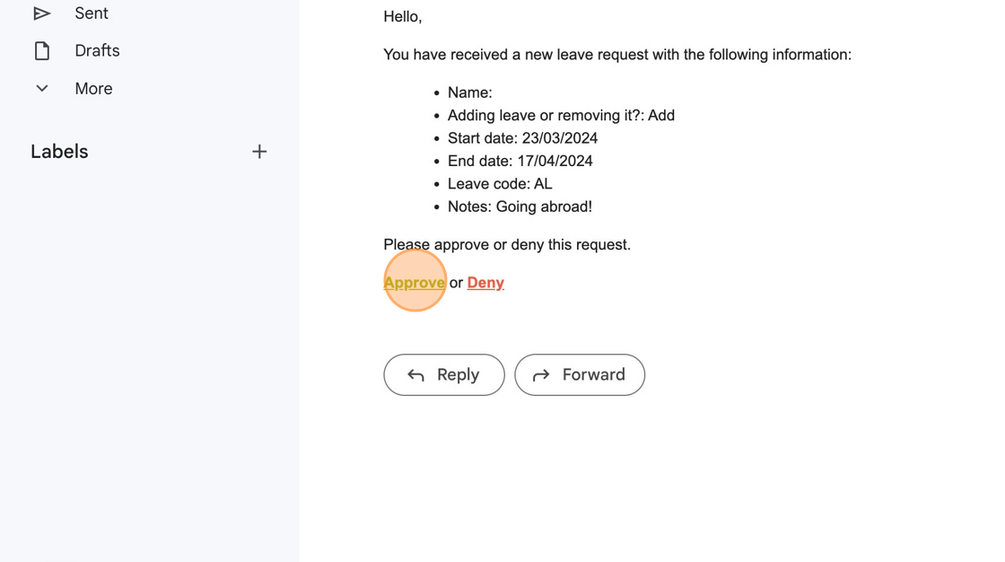Expand More using the chevron arrow
Image resolution: width=1005 pixels, height=562 pixels.
coord(42,89)
